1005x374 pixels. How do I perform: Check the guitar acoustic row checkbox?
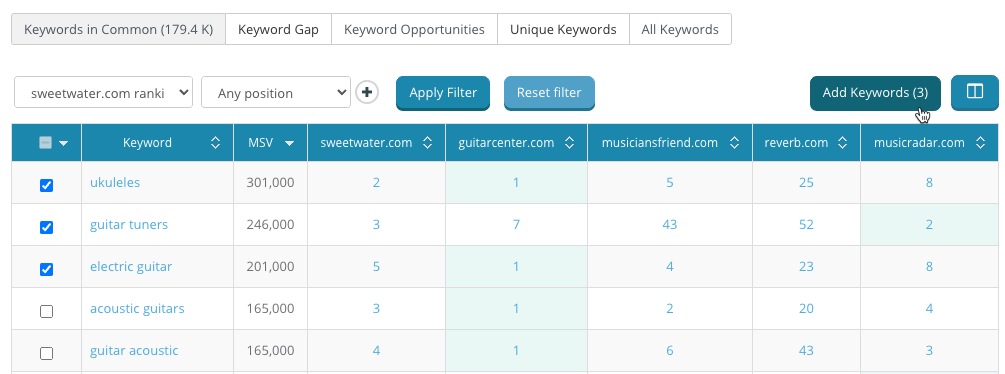(46, 354)
